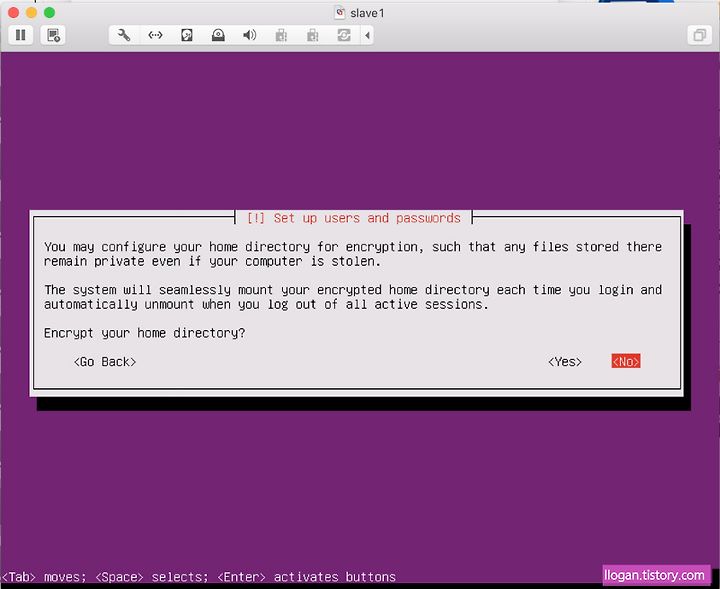
Task: Open network adapter settings icon
Action: [155, 35]
